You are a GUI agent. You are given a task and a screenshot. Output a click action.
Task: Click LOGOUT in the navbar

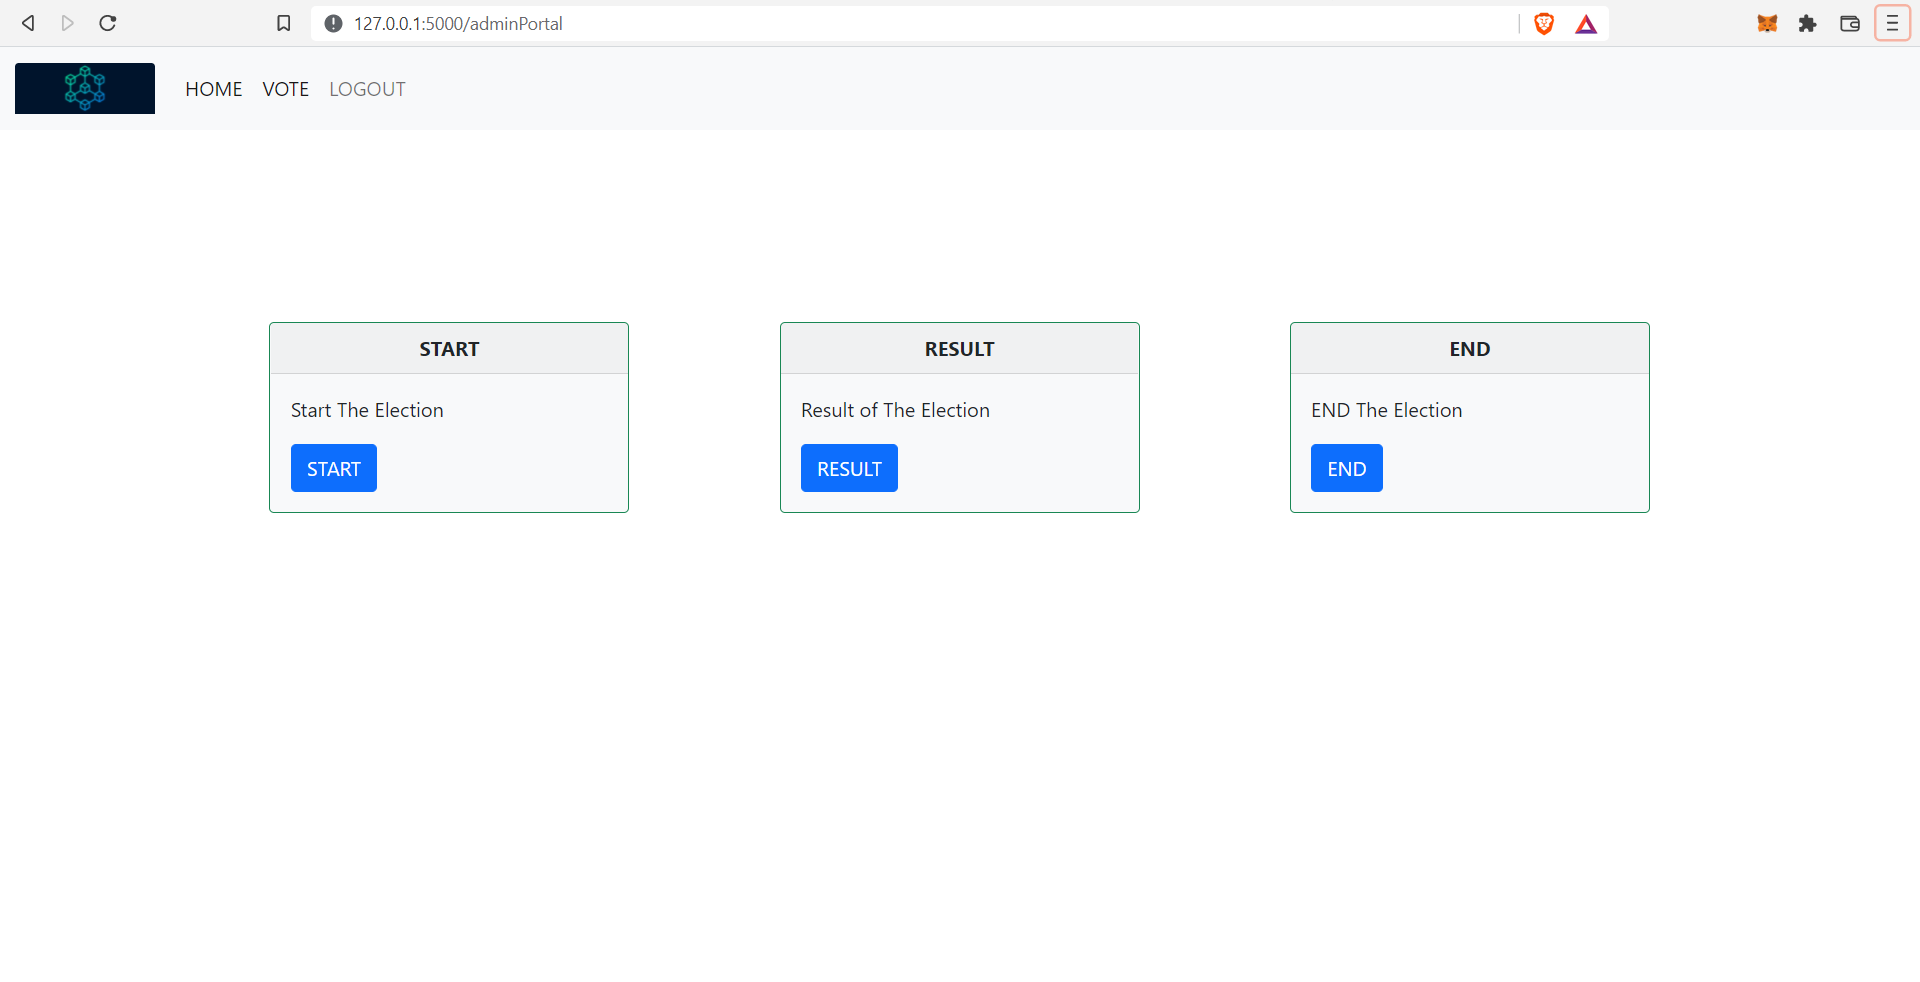point(367,89)
